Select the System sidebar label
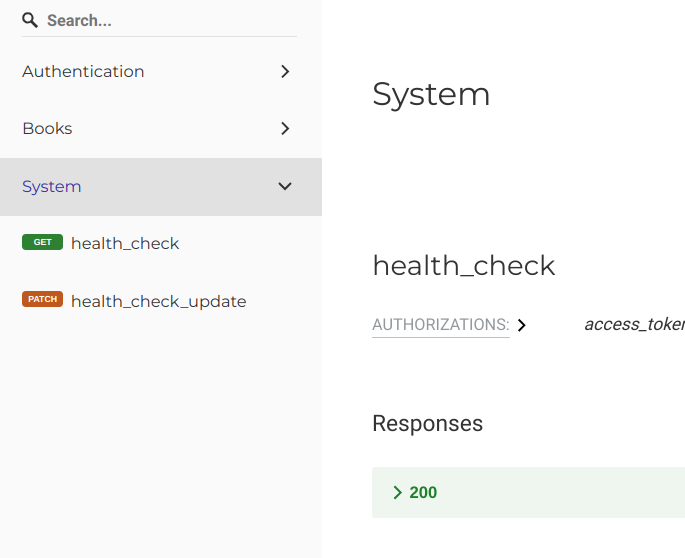 click(x=52, y=187)
